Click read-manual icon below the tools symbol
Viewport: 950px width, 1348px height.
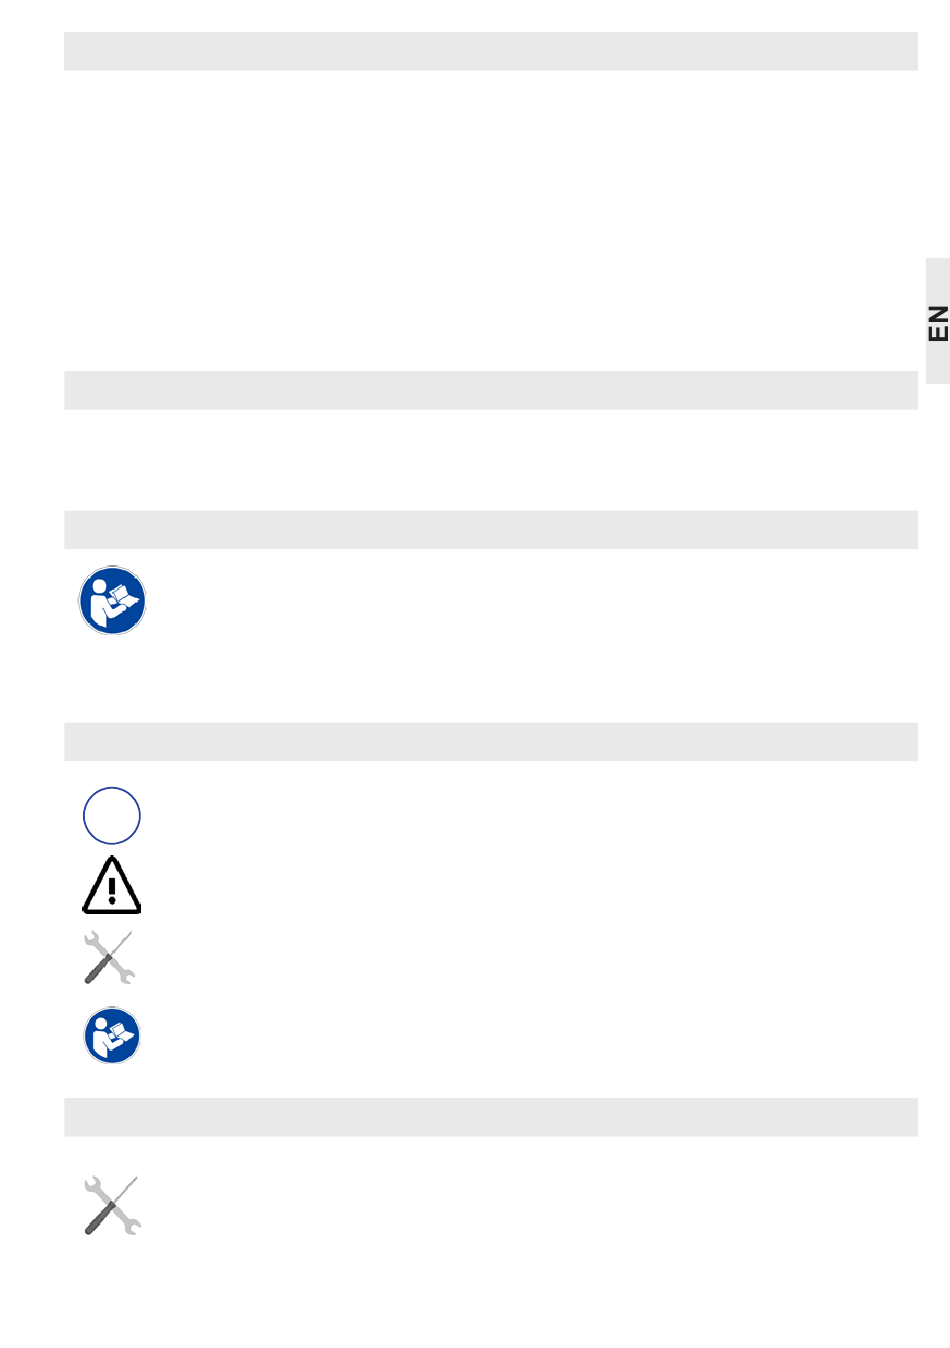coord(112,1035)
